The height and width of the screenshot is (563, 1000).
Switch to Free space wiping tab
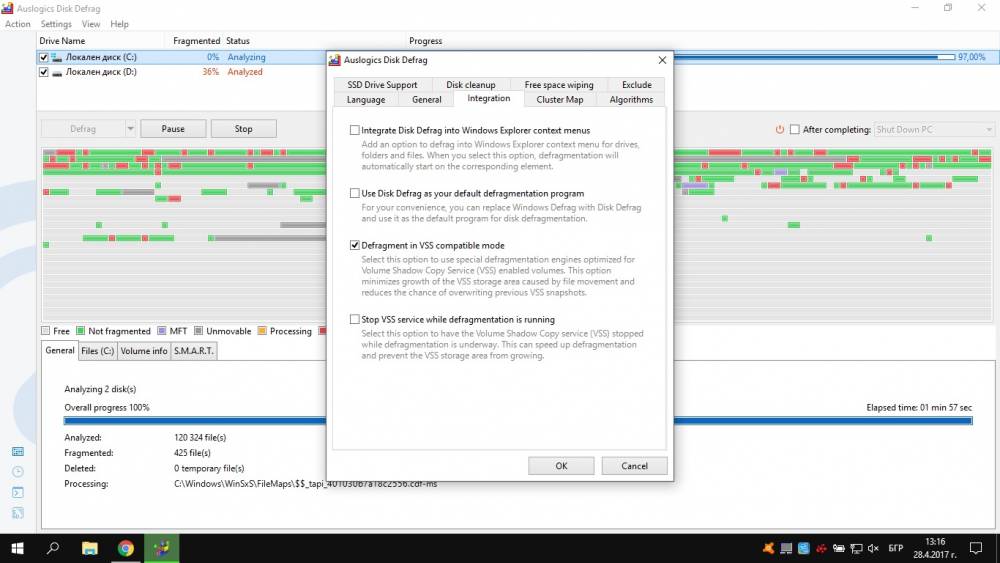tap(559, 85)
